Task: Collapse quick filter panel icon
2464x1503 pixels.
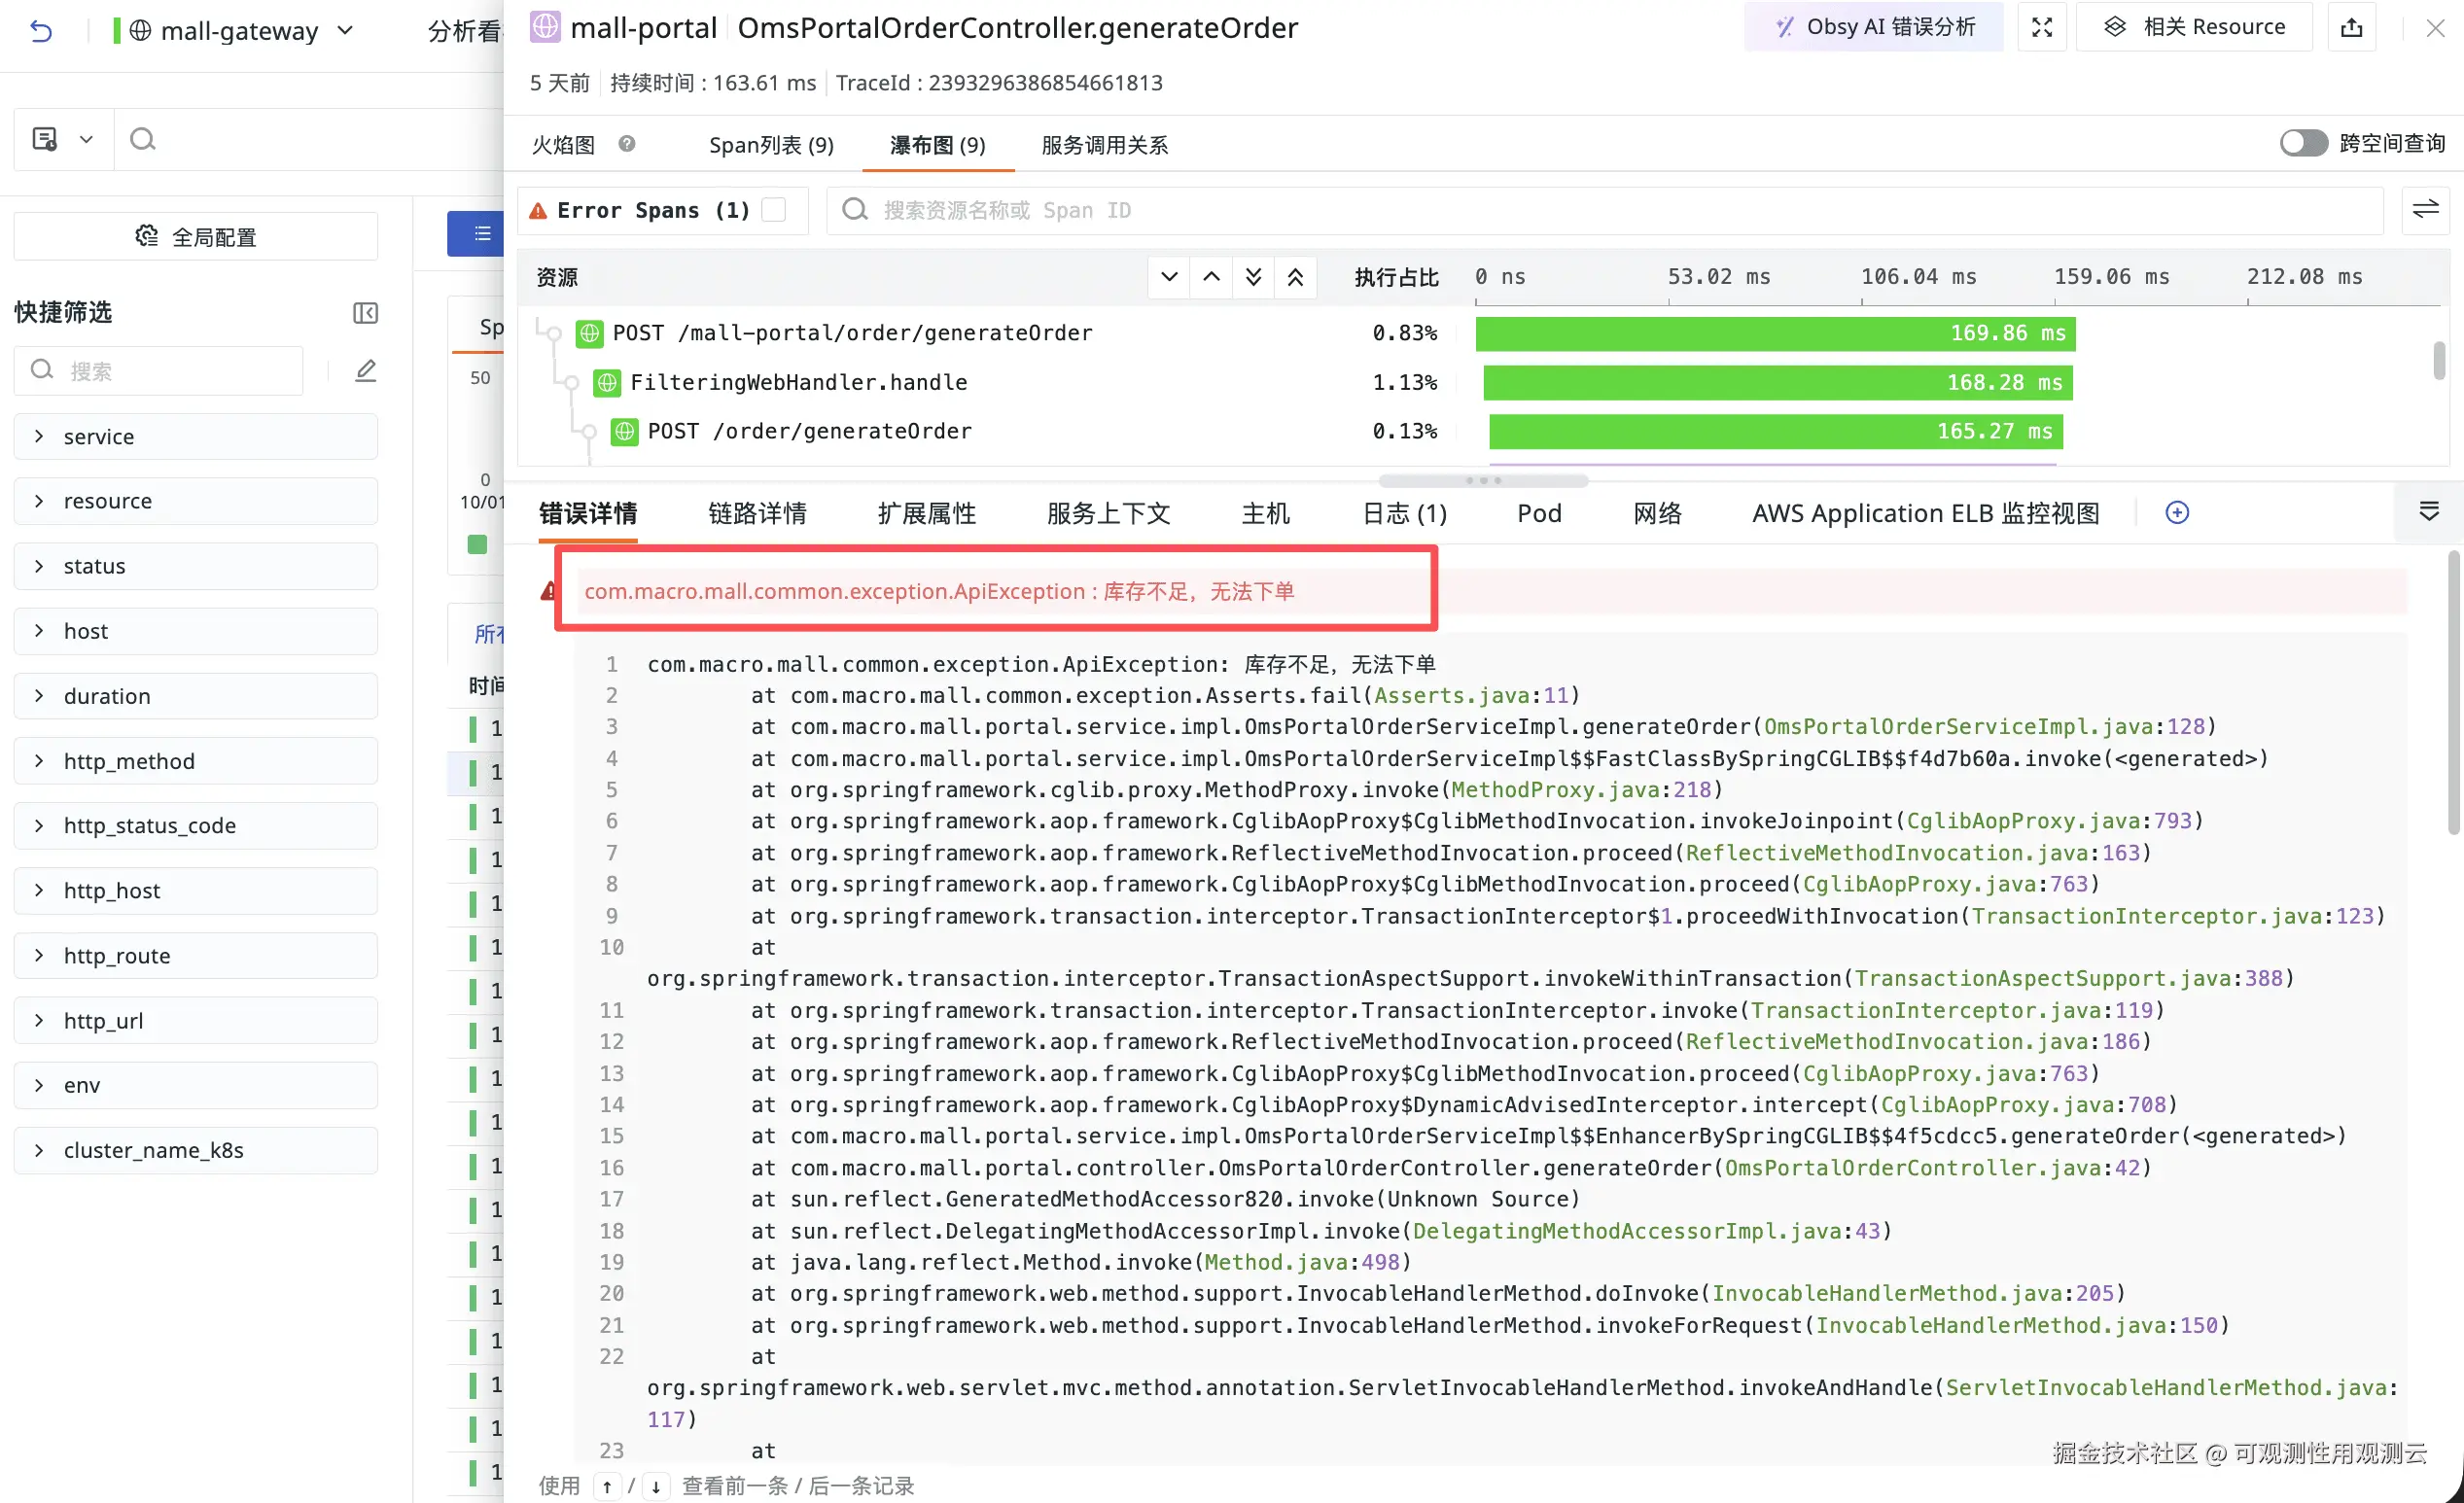Action: click(365, 313)
